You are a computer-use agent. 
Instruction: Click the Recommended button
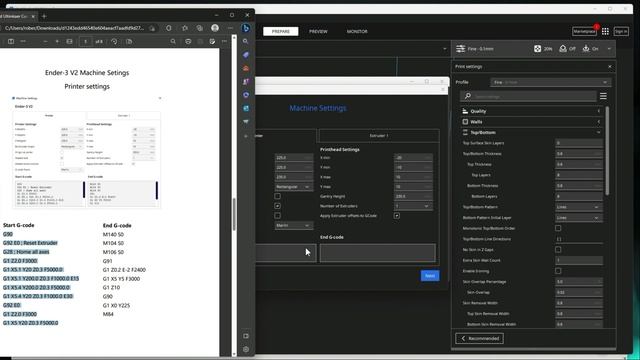click(x=479, y=338)
